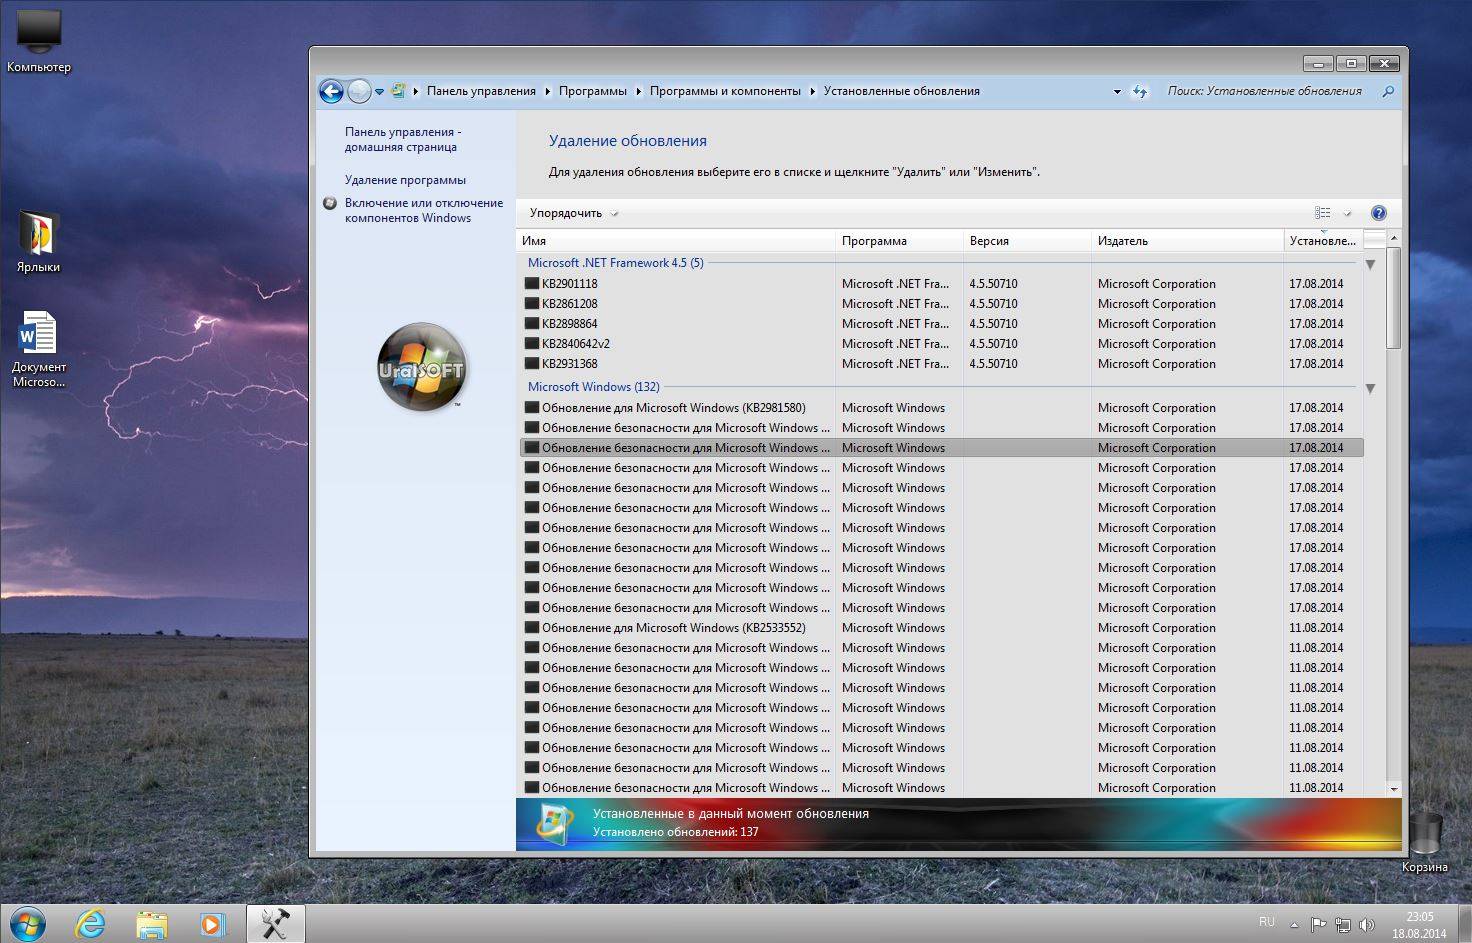Screen dimensions: 1472x943
Task: Click the search magnifier icon
Action: pyautogui.click(x=1388, y=91)
